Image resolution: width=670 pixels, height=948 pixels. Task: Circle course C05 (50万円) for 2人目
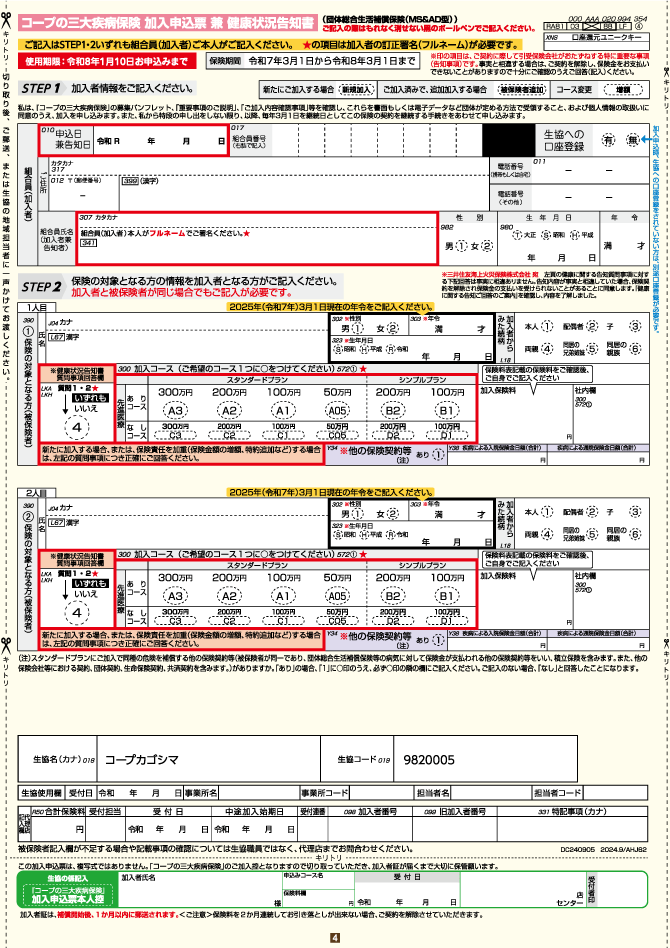pyautogui.click(x=337, y=620)
